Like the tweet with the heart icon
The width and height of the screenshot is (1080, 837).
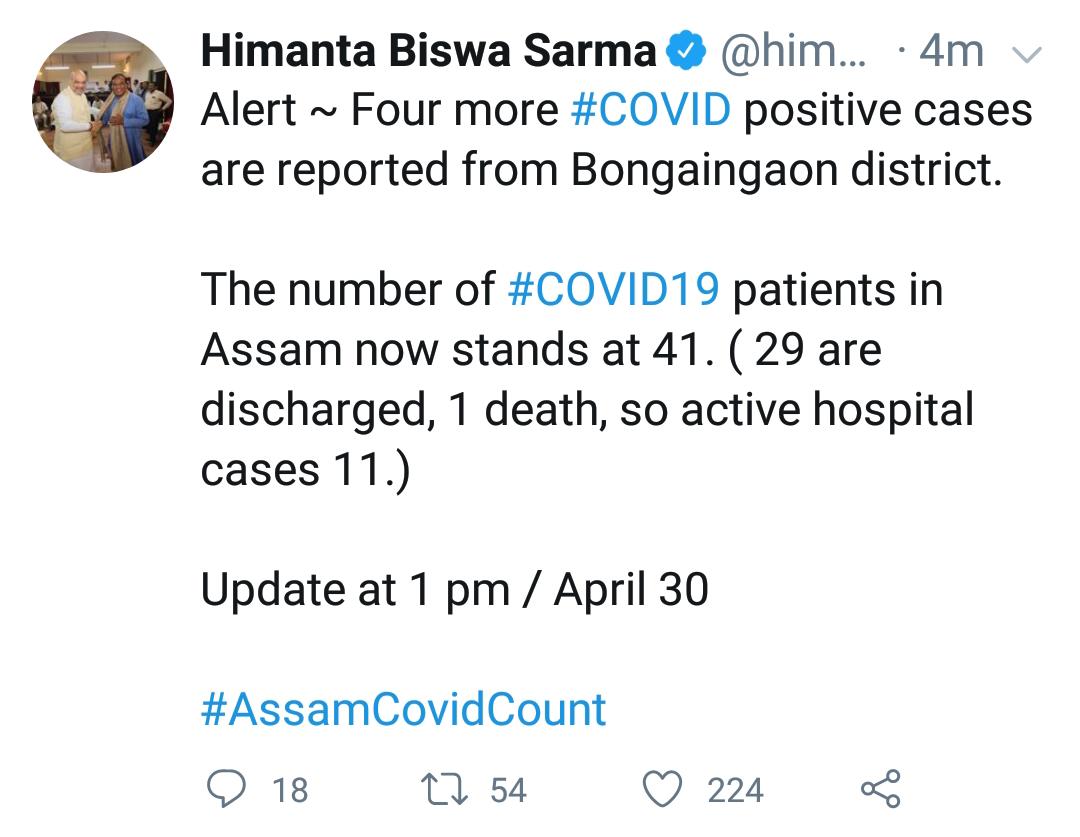point(662,789)
